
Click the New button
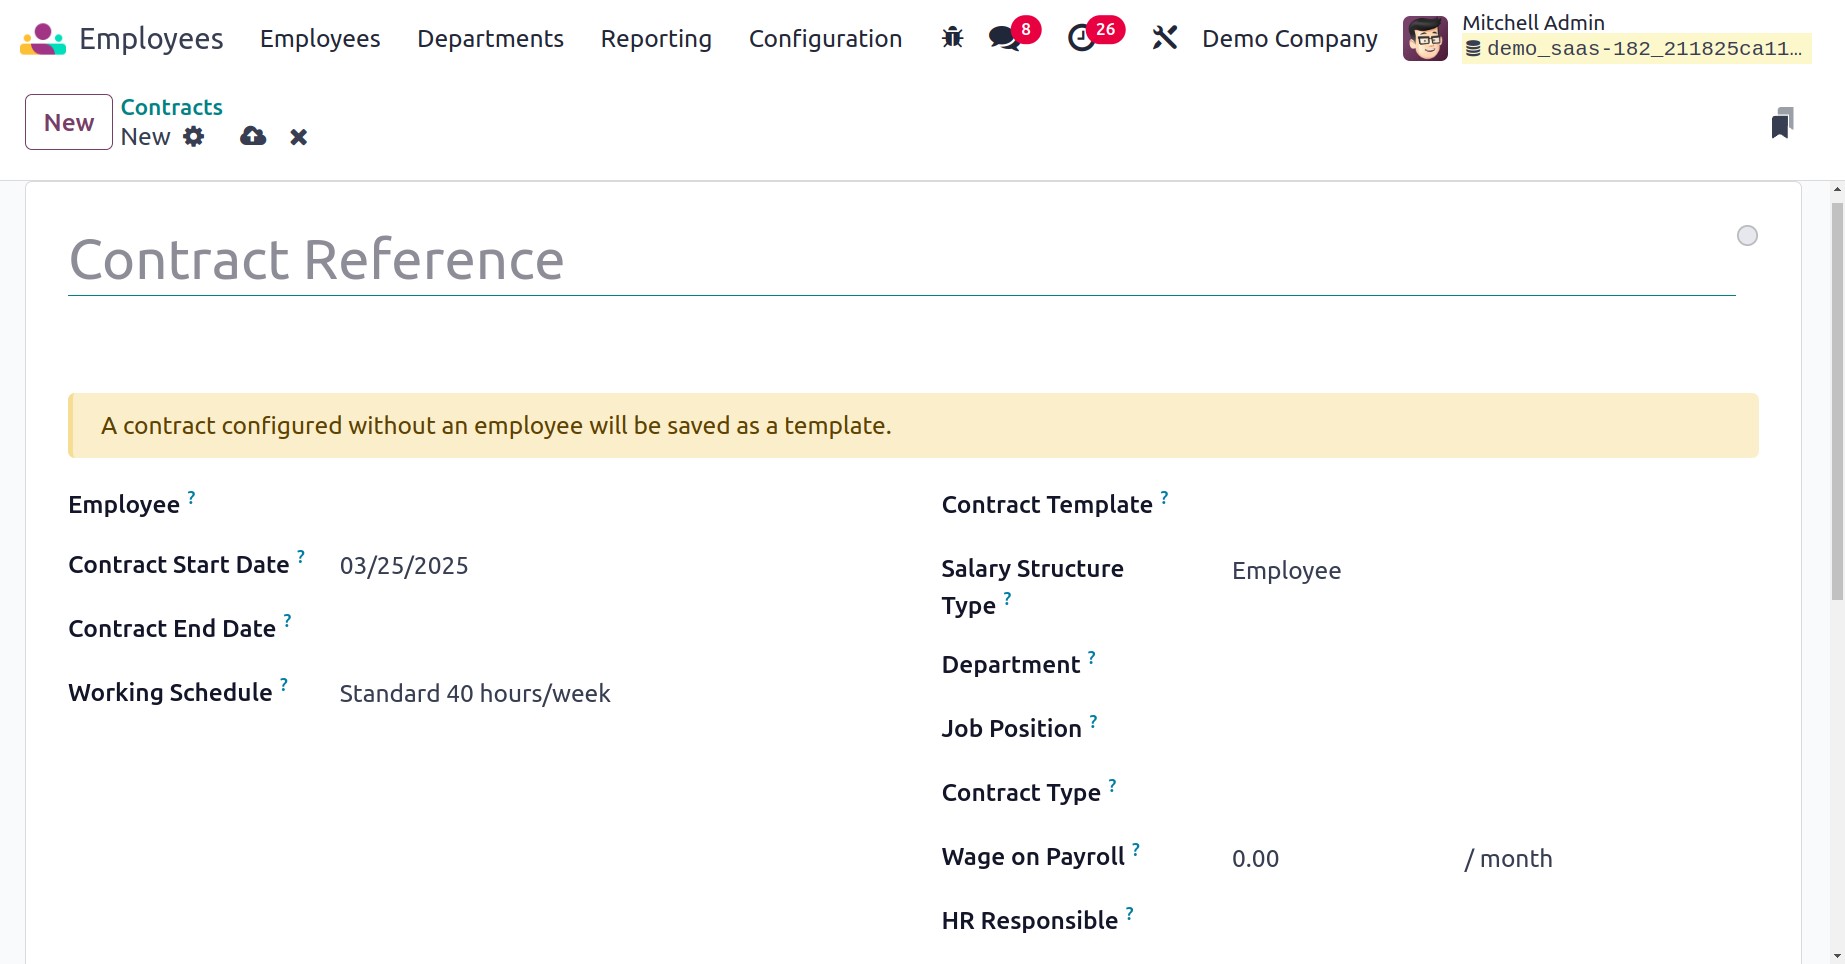tap(69, 122)
